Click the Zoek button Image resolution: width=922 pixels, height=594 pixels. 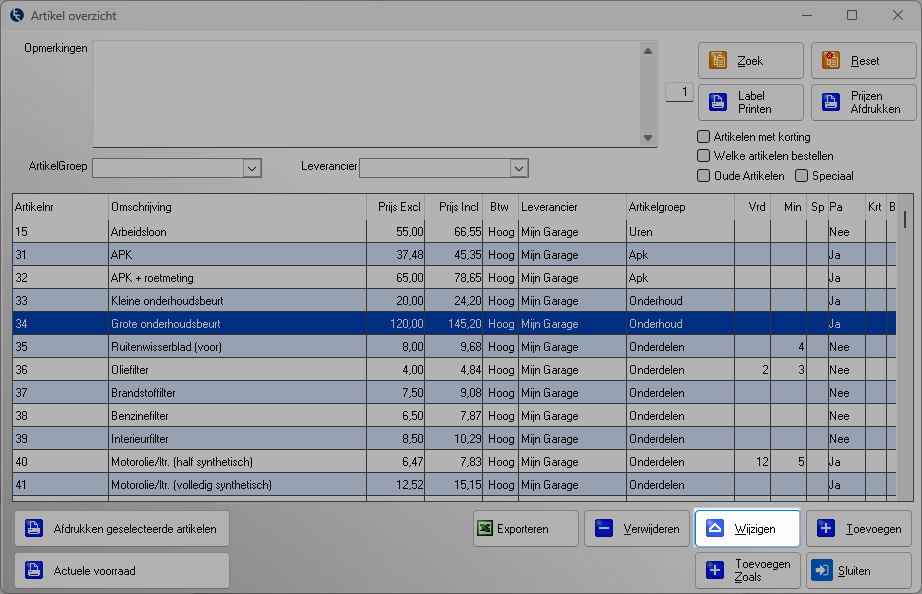tap(750, 60)
